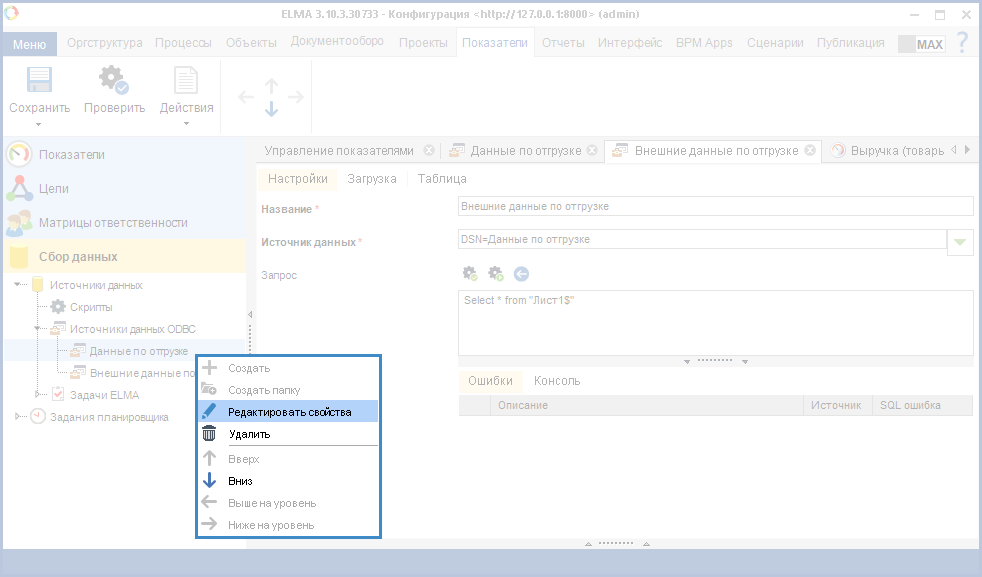Open the Действия document icon menu
Image resolution: width=982 pixels, height=577 pixels.
tap(186, 81)
